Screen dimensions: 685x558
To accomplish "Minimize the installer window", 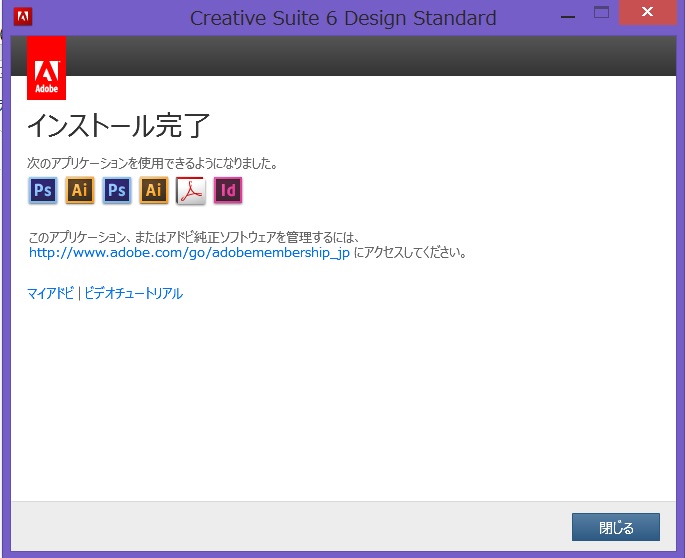I will pyautogui.click(x=567, y=14).
